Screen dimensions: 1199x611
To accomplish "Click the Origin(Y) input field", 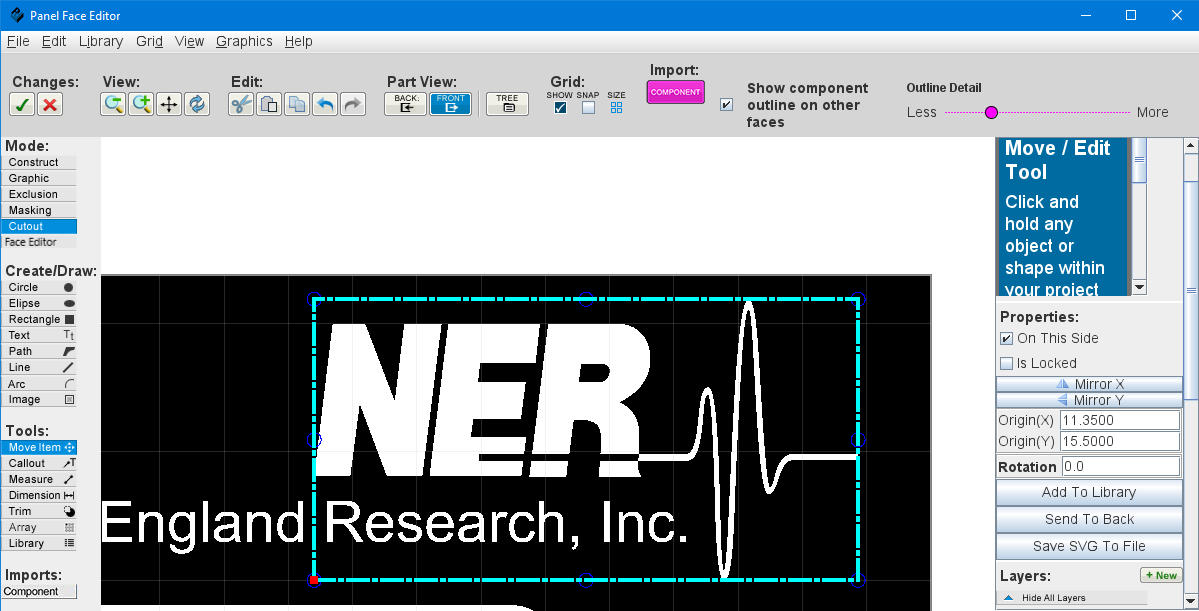I will click(1120, 441).
